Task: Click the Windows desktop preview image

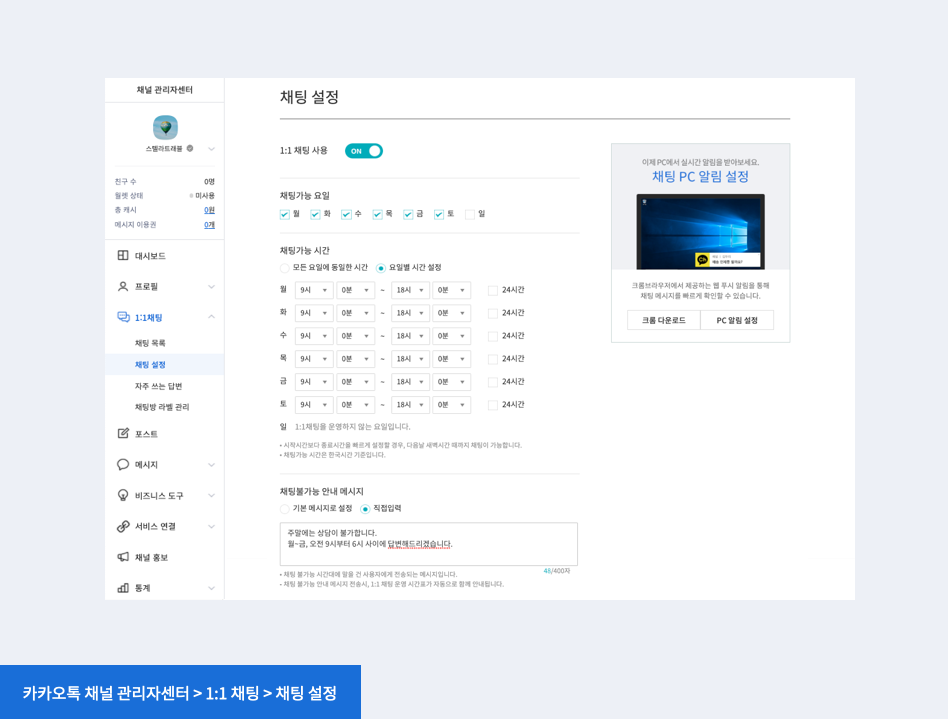Action: point(700,232)
